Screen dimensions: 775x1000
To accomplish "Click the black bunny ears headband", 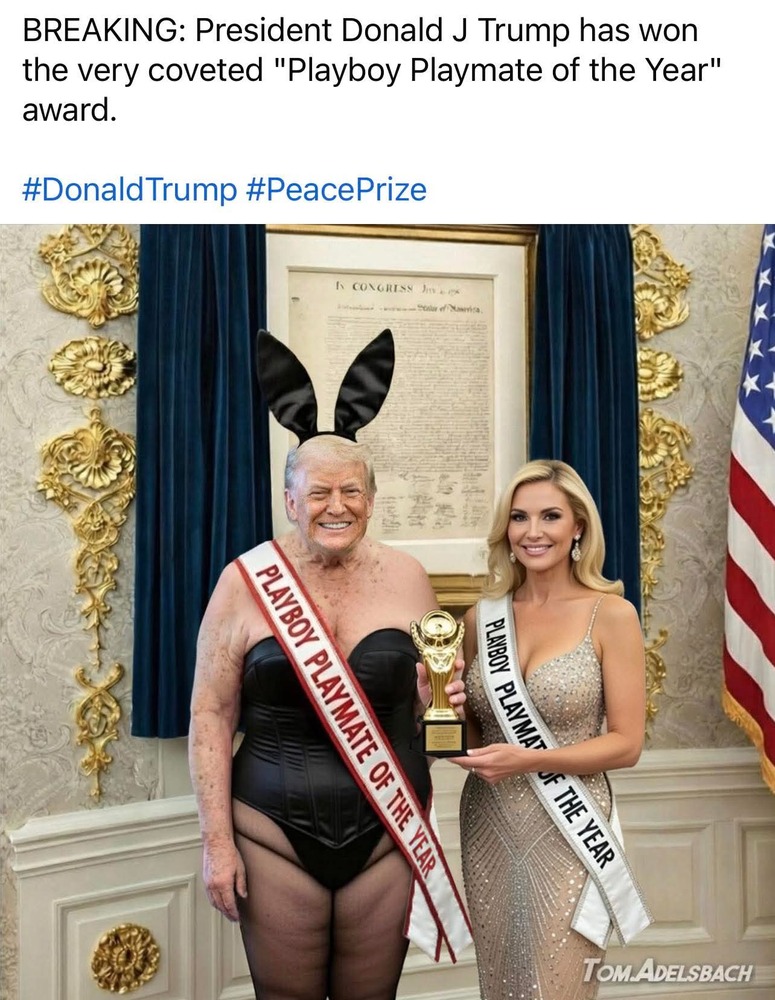I will 325,384.
